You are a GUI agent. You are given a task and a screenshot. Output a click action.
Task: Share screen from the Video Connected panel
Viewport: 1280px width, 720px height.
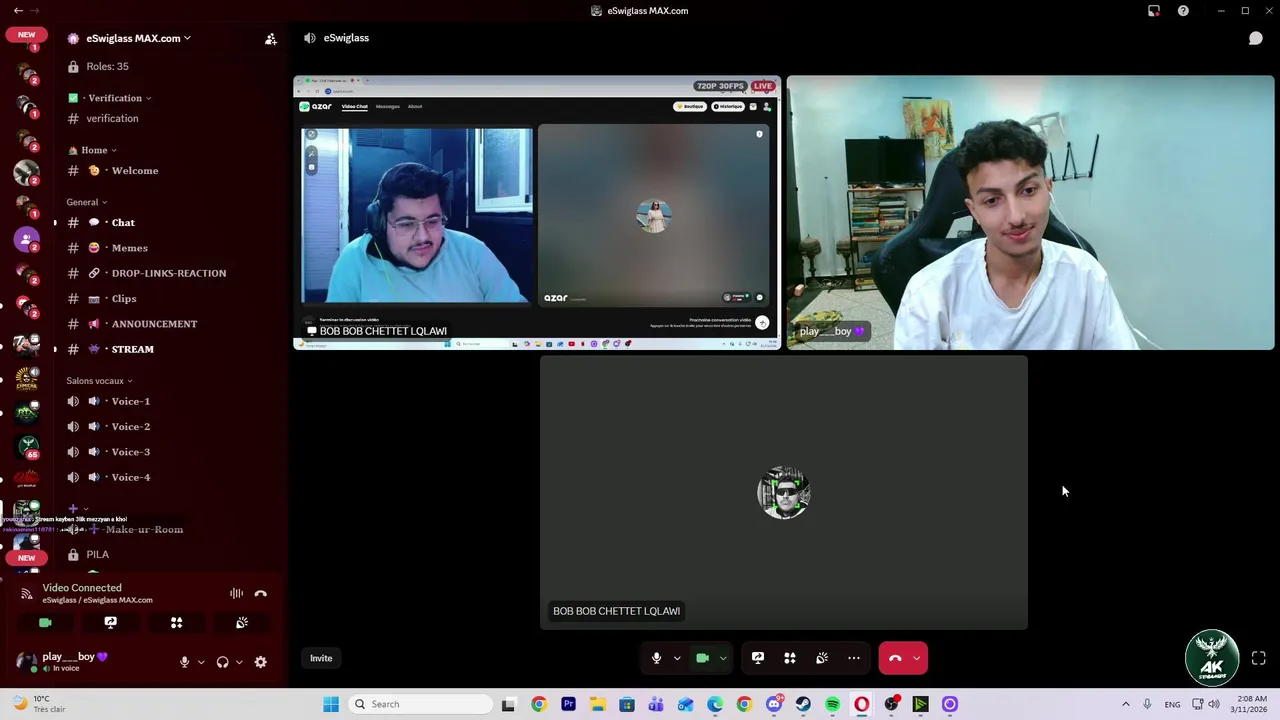pos(110,622)
